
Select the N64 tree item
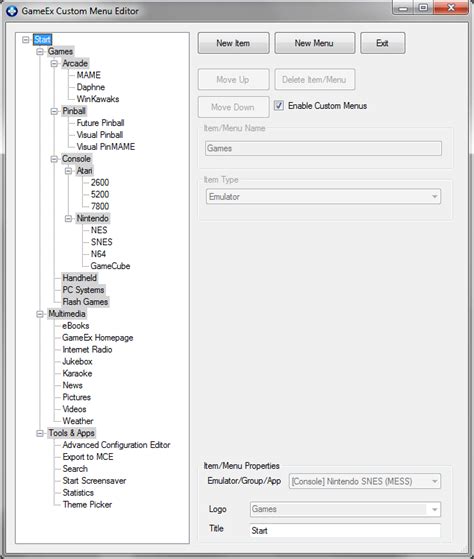coord(98,254)
